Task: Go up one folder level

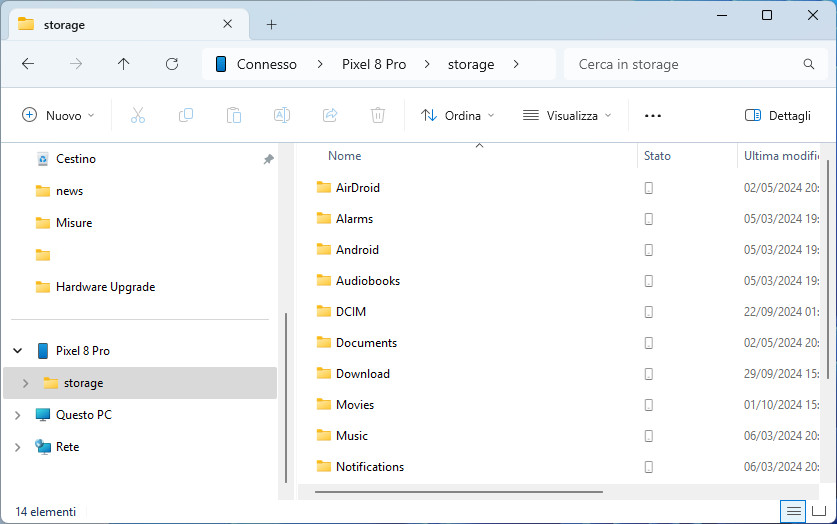Action: (123, 64)
